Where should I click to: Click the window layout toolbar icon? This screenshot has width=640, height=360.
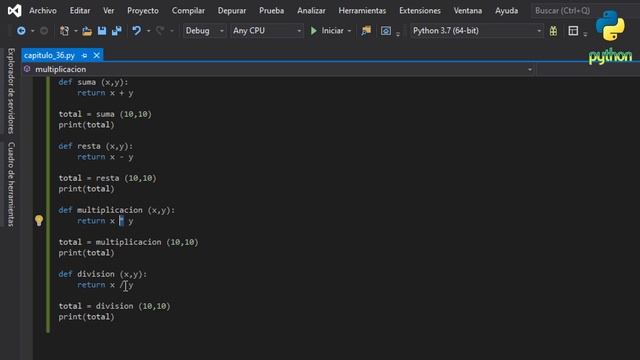573,31
